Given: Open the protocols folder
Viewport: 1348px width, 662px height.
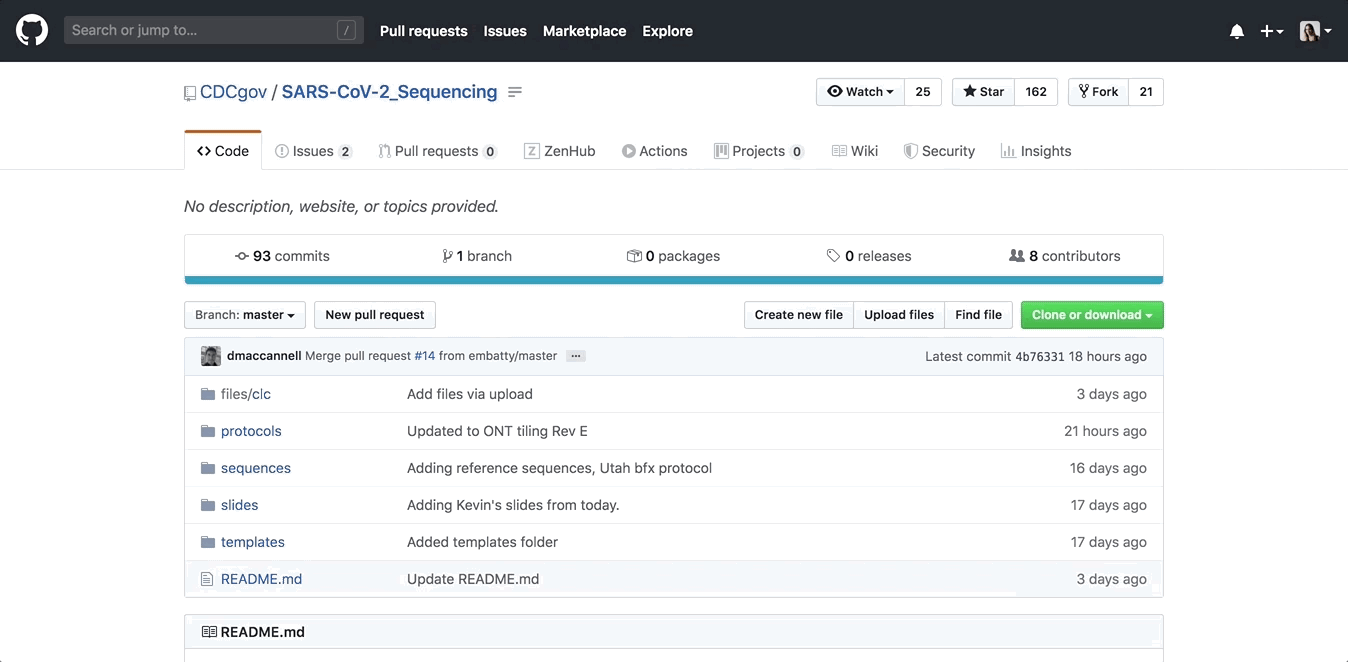Looking at the screenshot, I should pyautogui.click(x=251, y=431).
